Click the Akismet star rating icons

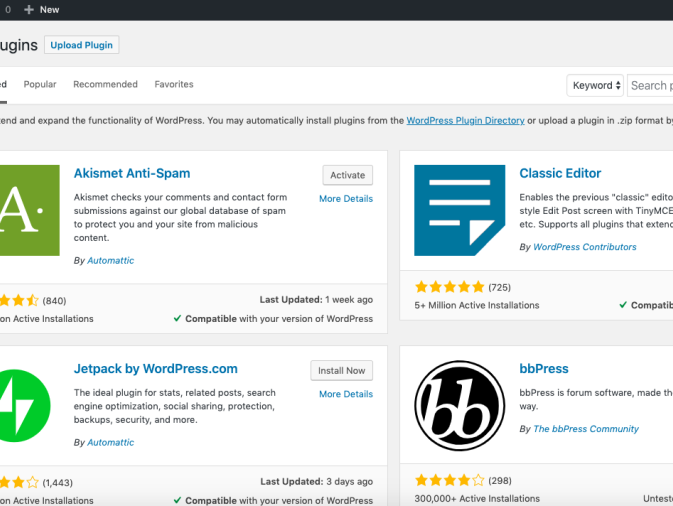[x=19, y=300]
